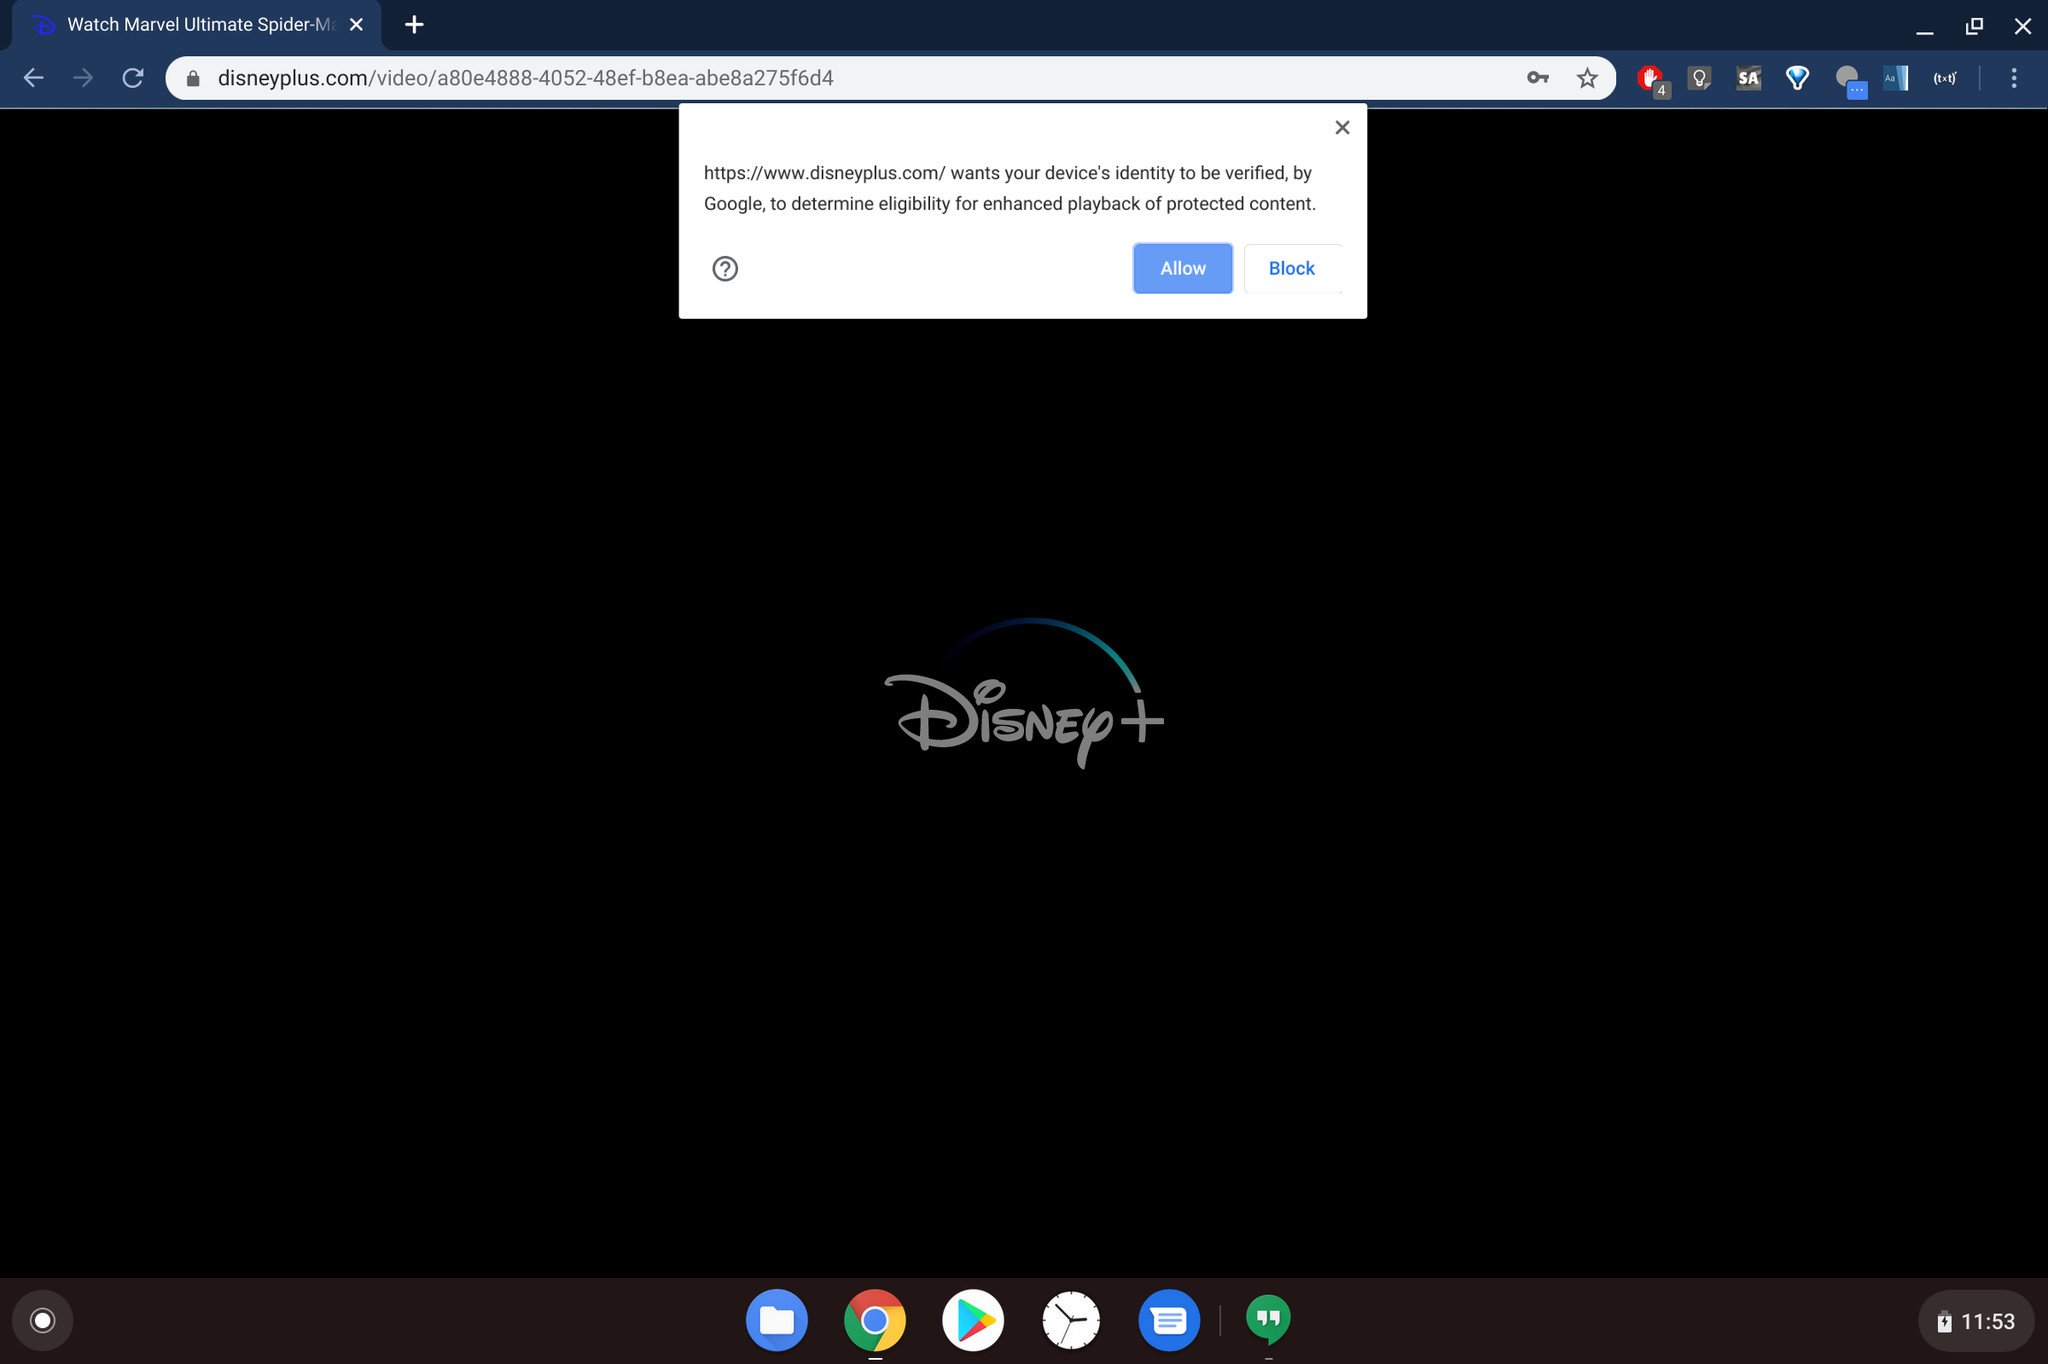This screenshot has width=2048, height=1364.
Task: Go back to the previous page
Action: point(33,78)
